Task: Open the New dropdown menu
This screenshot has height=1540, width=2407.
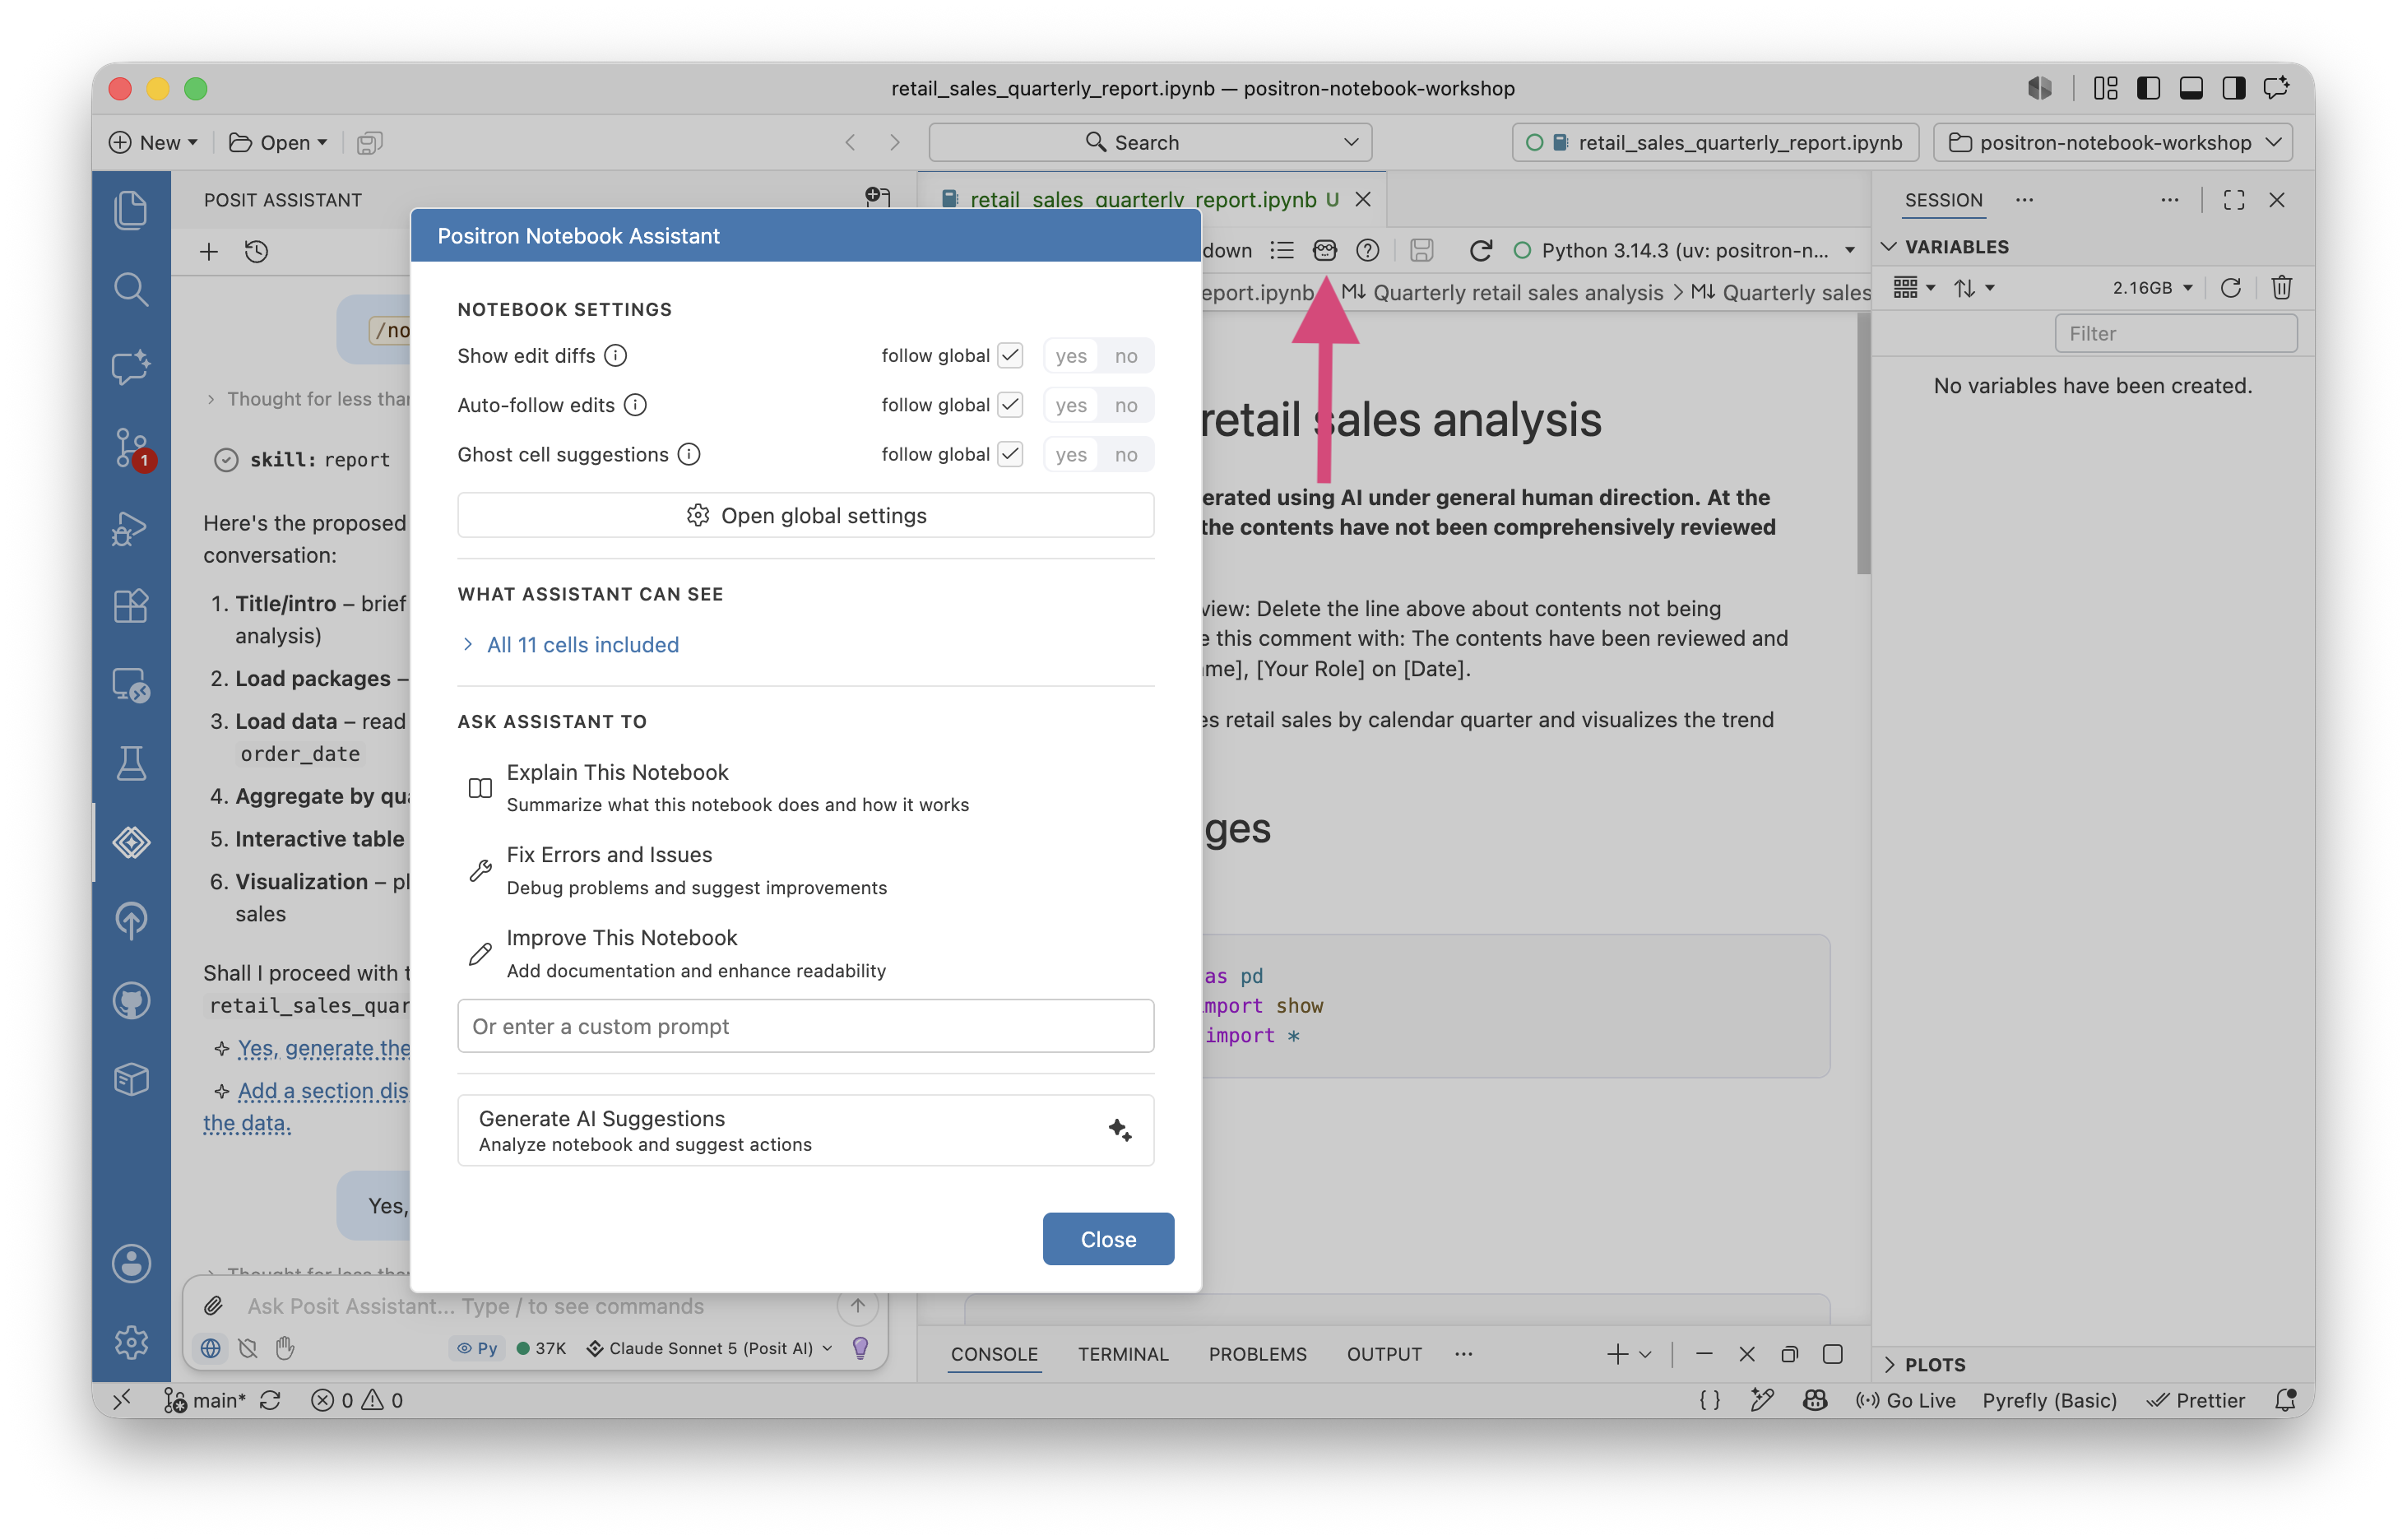Action: [x=153, y=142]
